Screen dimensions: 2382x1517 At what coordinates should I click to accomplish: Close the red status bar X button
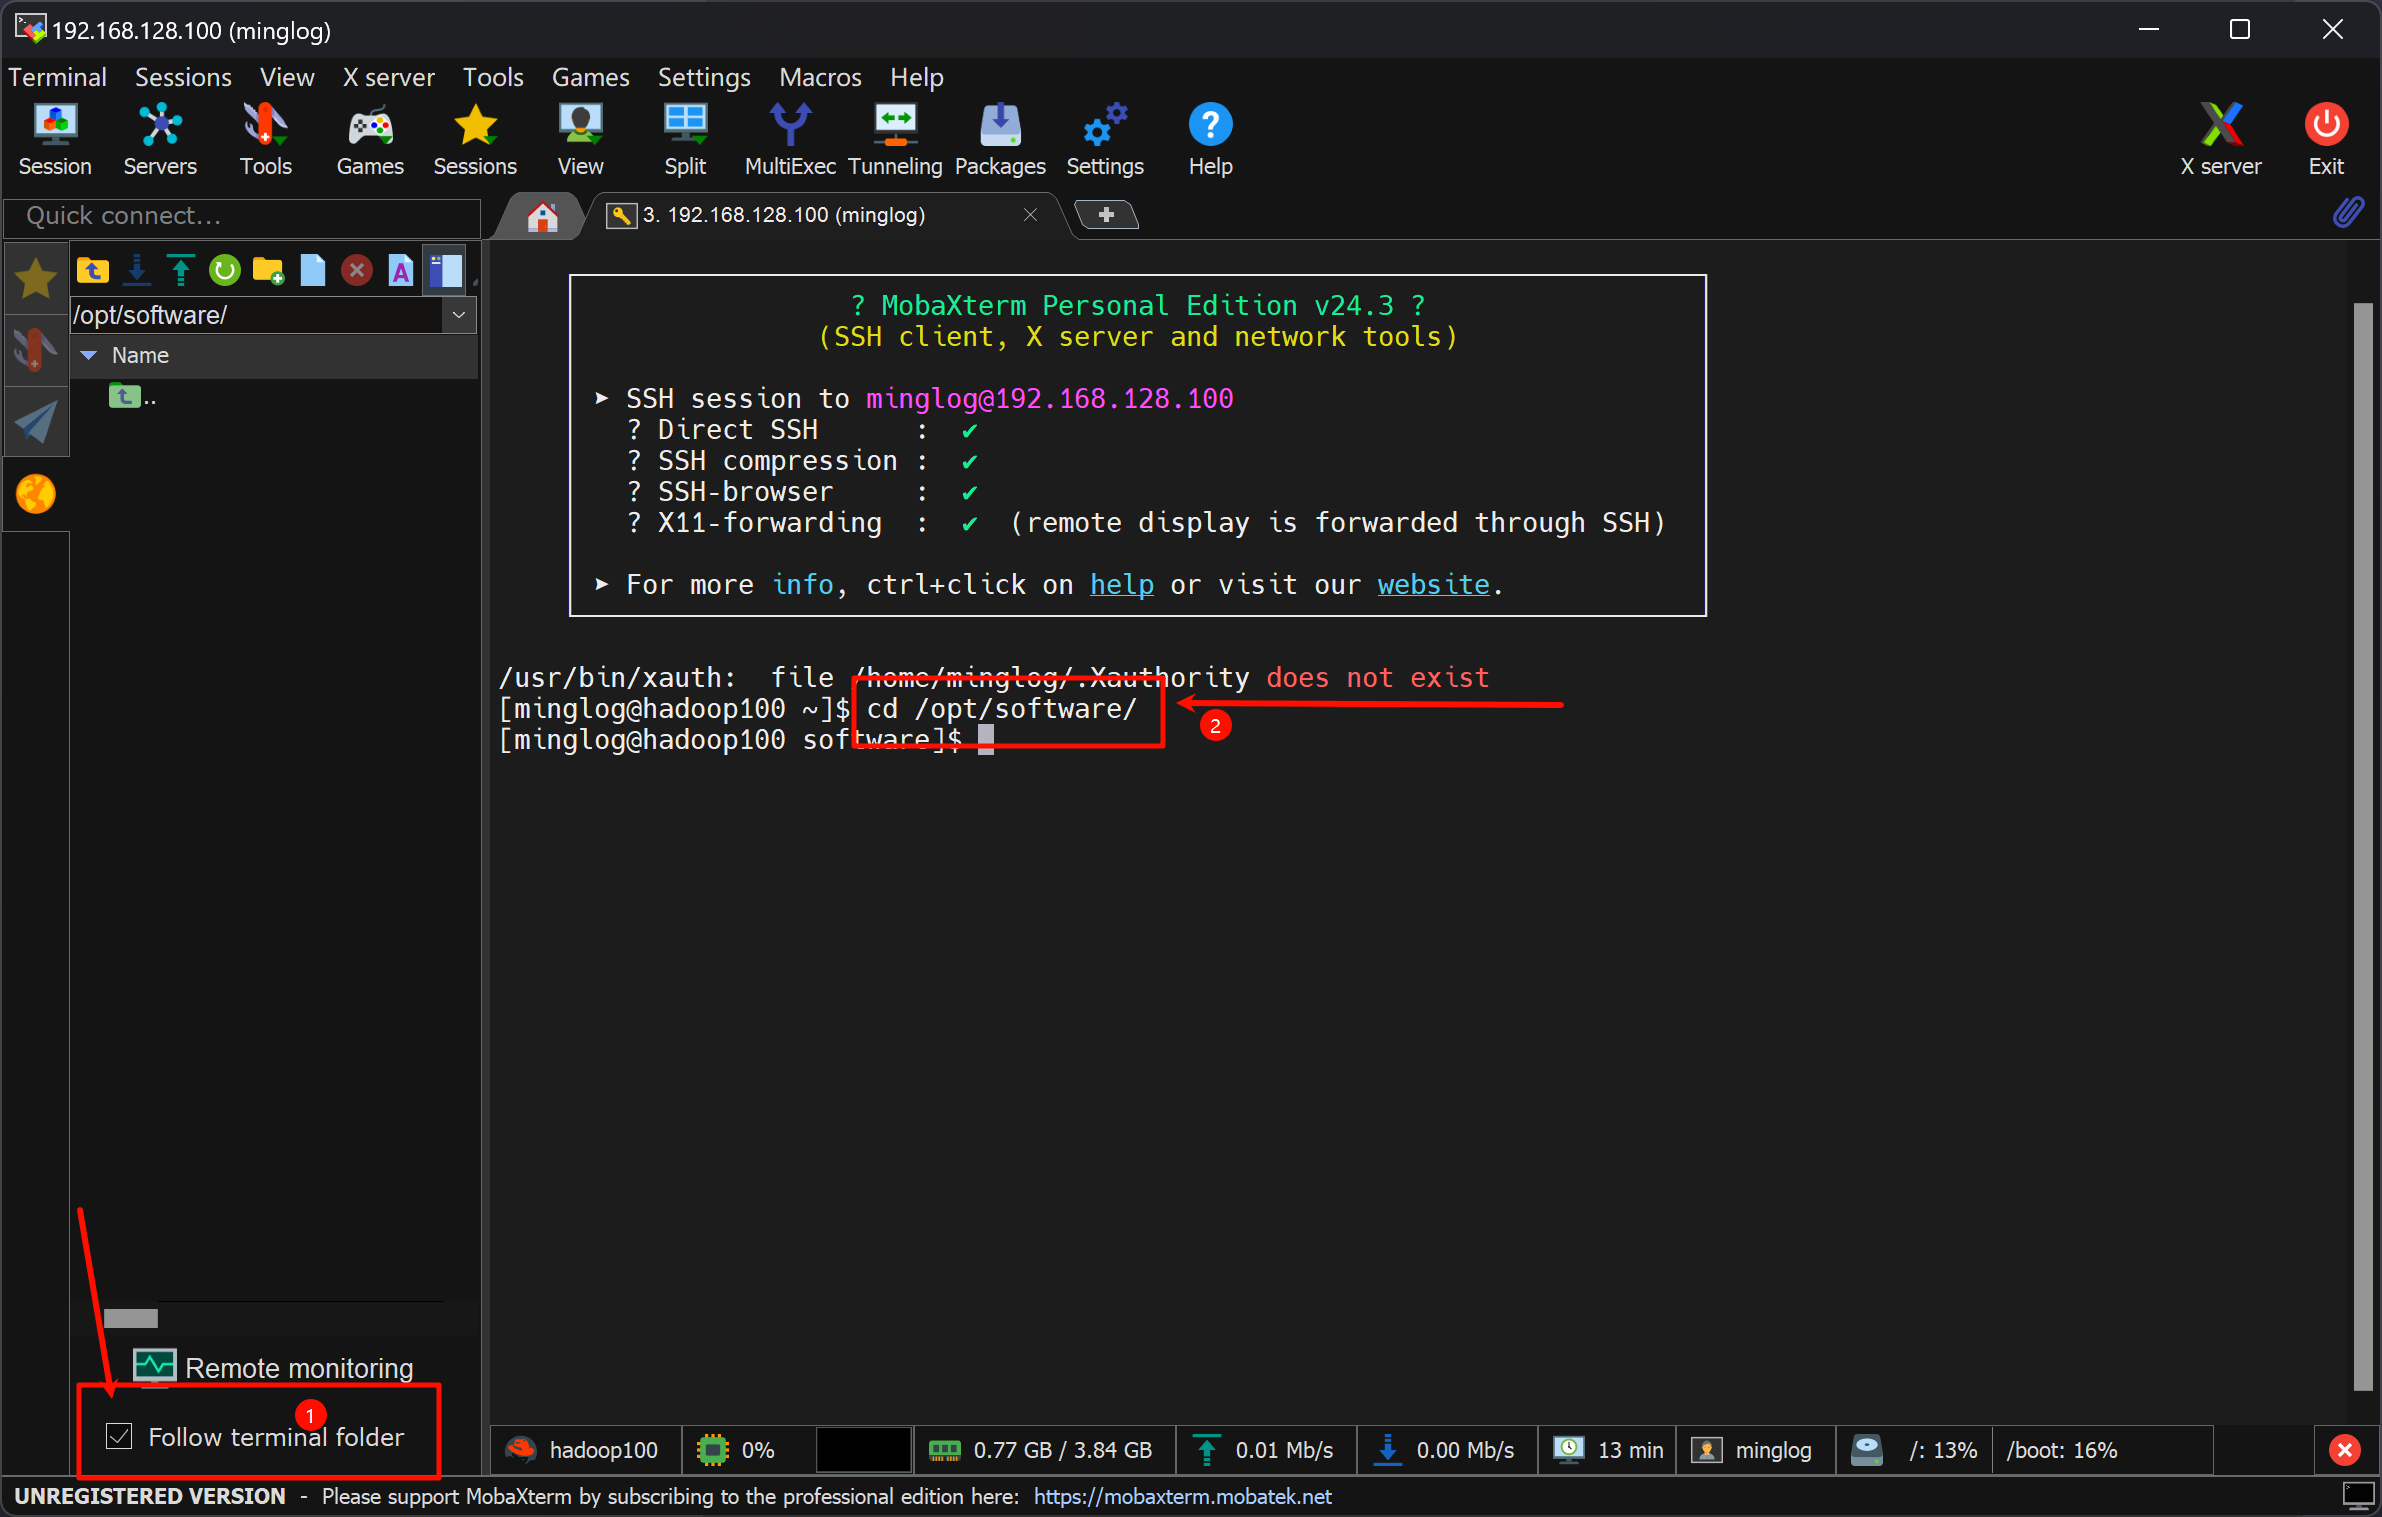(x=2345, y=1450)
